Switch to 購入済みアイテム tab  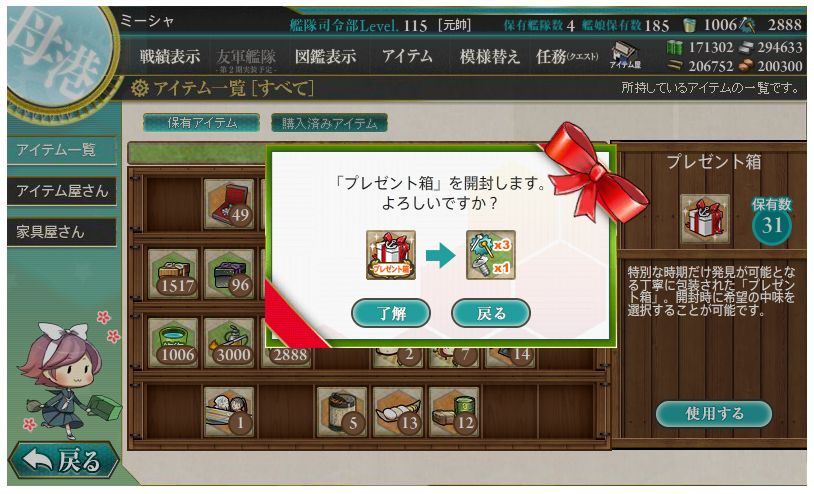coord(329,123)
